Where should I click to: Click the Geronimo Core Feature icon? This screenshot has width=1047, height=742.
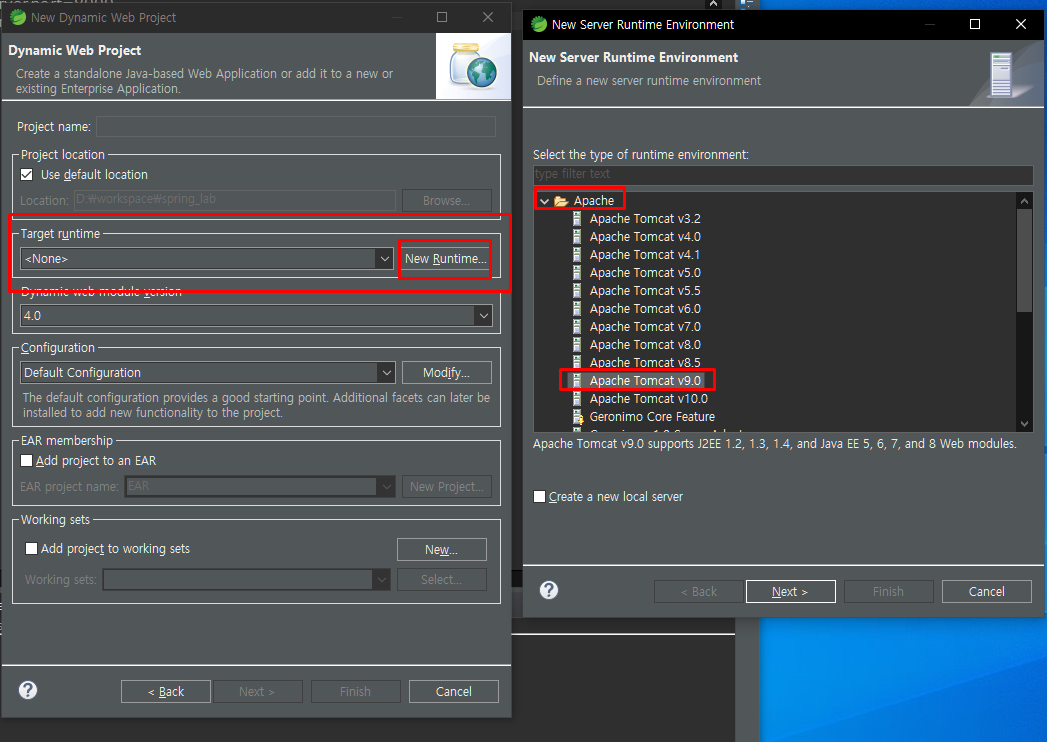click(578, 417)
